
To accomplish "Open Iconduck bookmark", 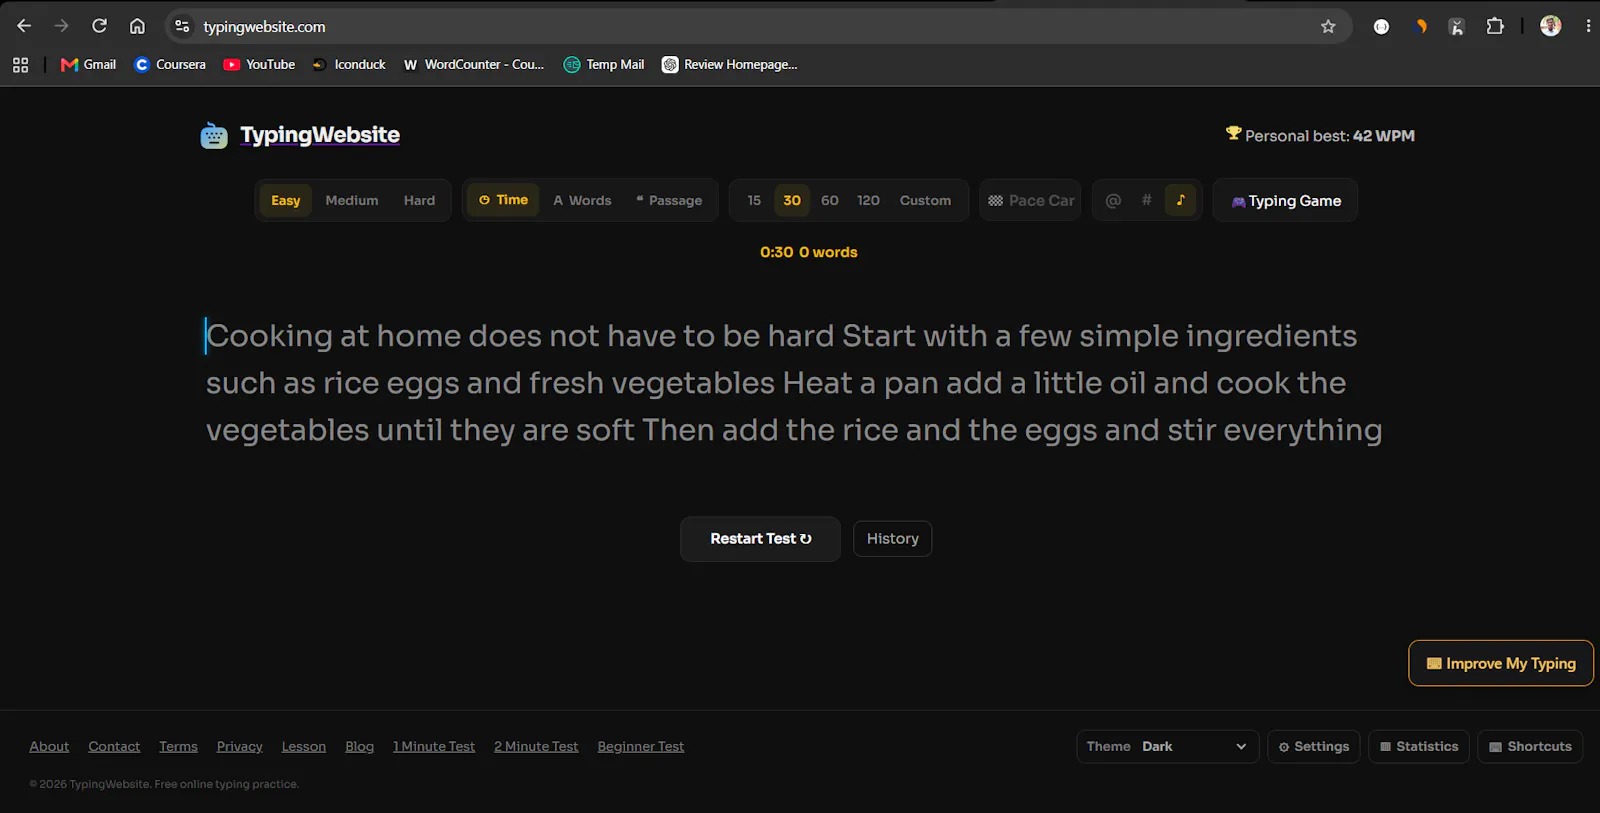I will 348,65.
